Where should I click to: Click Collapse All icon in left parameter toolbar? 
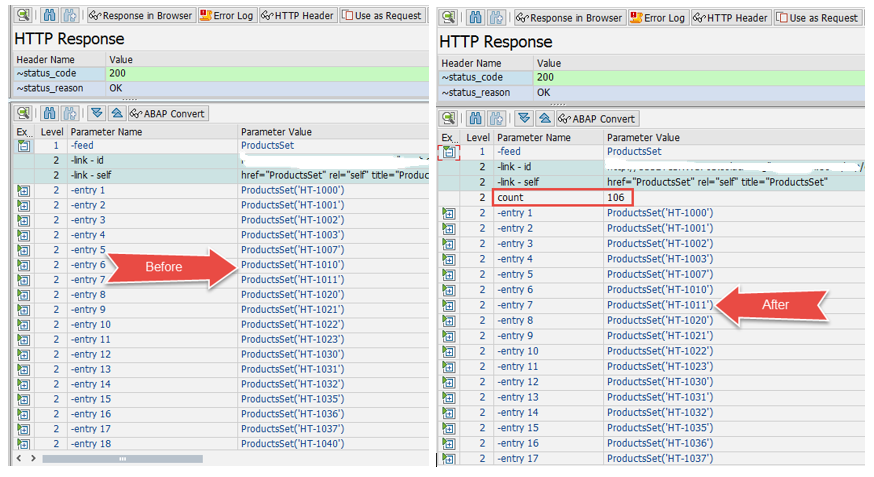[116, 114]
